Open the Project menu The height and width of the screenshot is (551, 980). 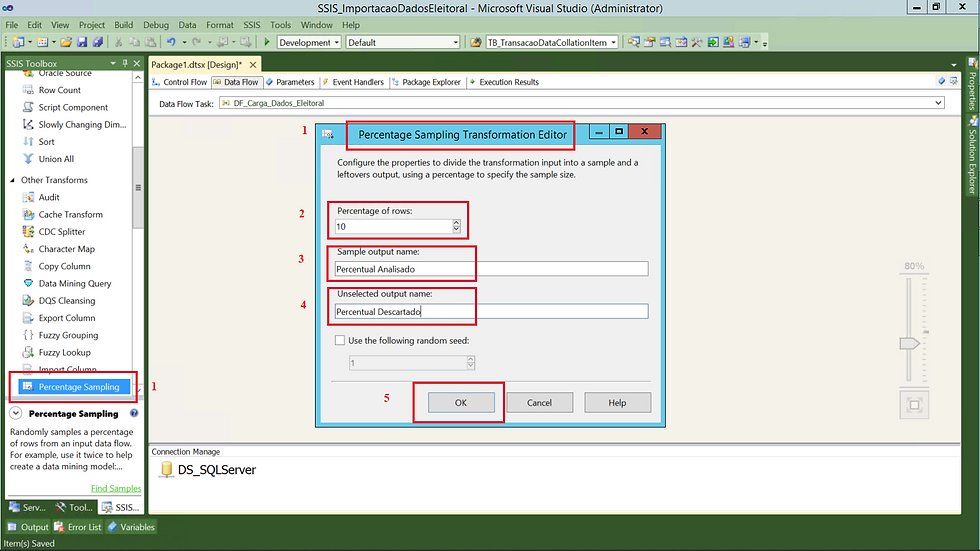pos(92,25)
